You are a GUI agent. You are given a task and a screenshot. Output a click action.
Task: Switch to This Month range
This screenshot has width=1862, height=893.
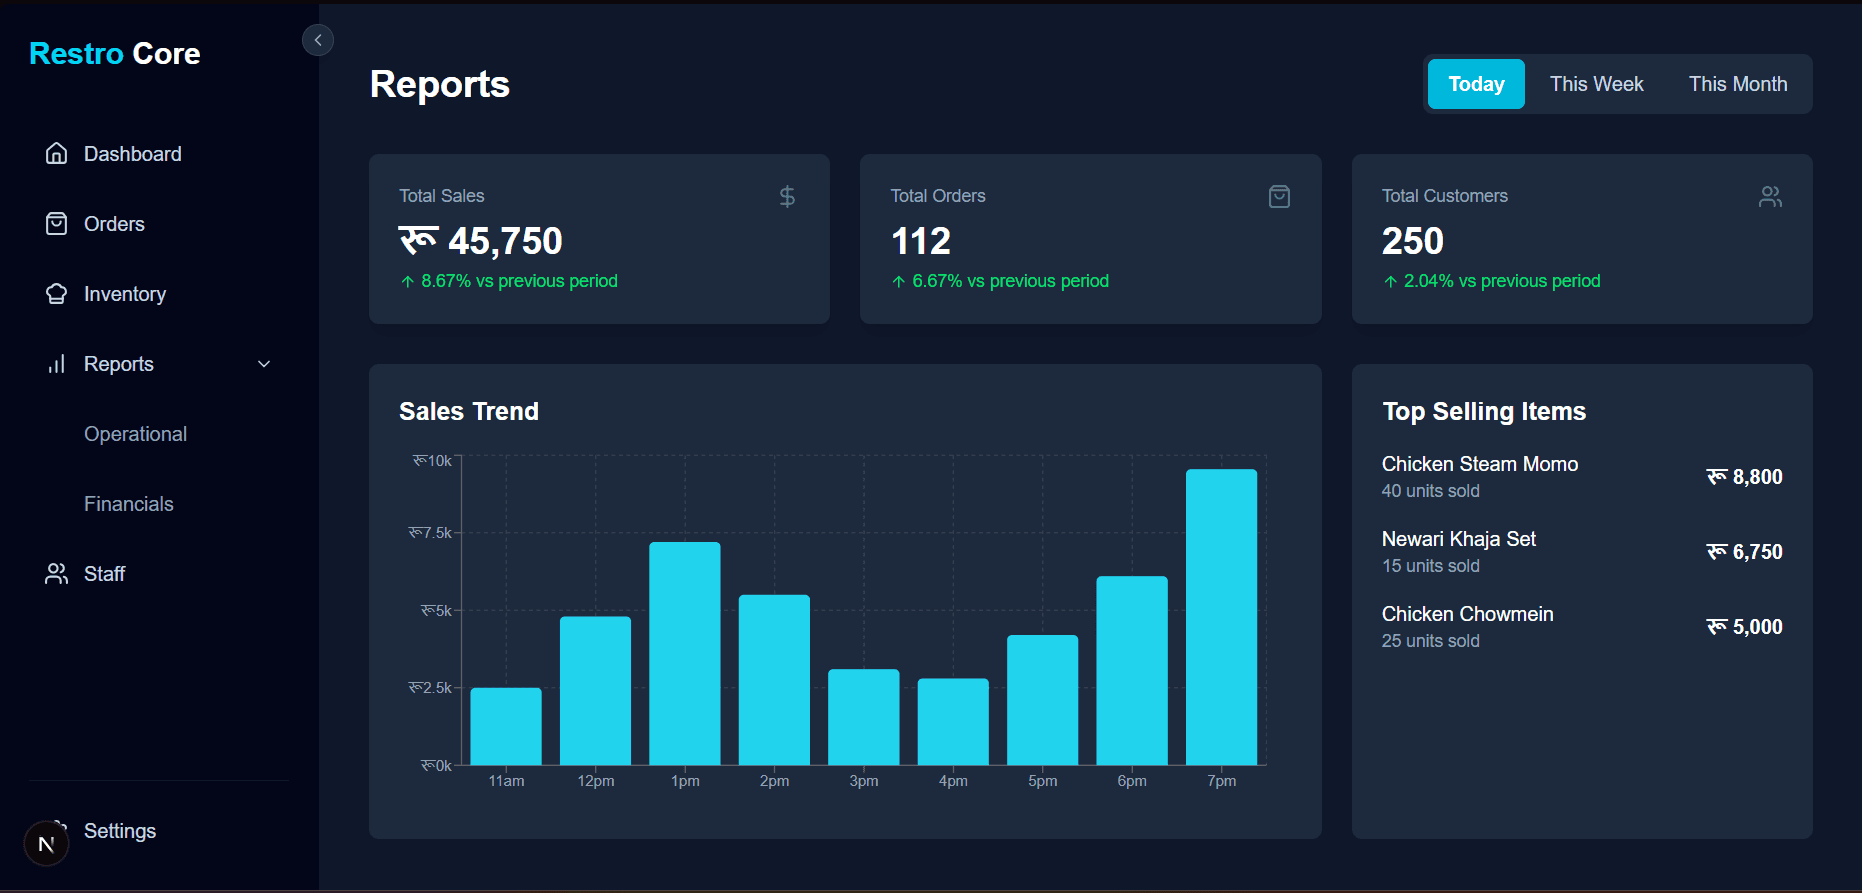tap(1737, 84)
